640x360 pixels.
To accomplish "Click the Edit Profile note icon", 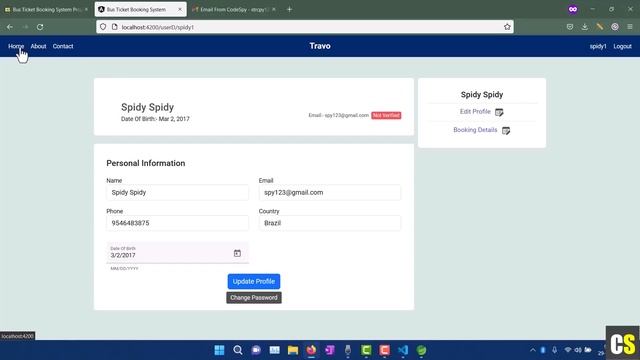I will [499, 112].
